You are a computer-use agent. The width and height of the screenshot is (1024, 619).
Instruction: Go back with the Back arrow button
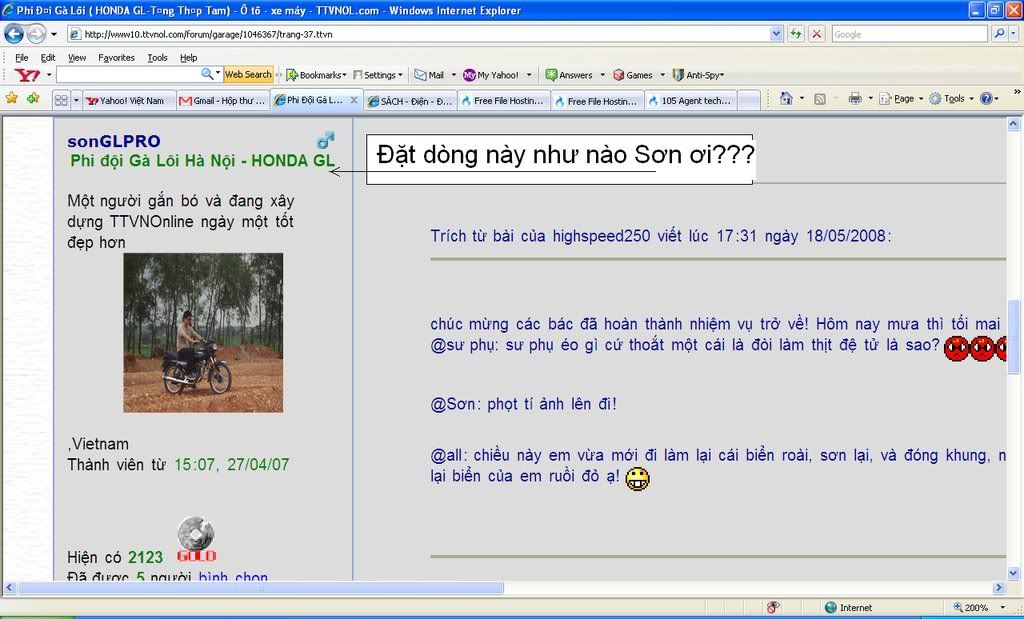[x=14, y=33]
